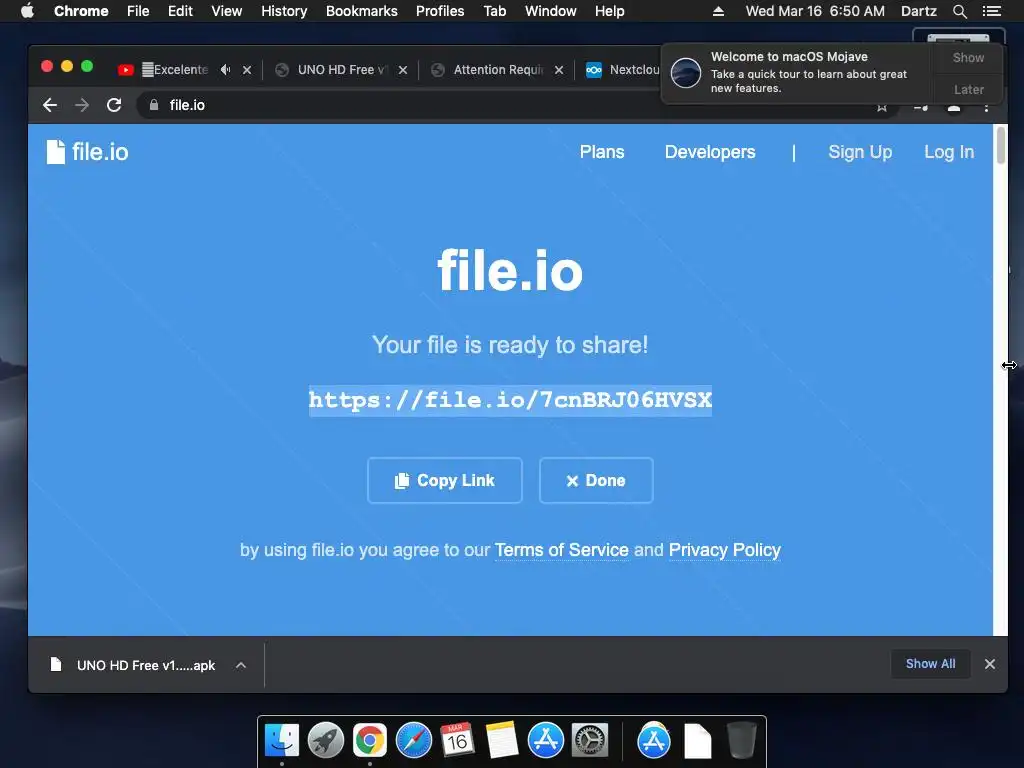Click Show on the Mojave notification
This screenshot has width=1024, height=768.
pos(968,57)
